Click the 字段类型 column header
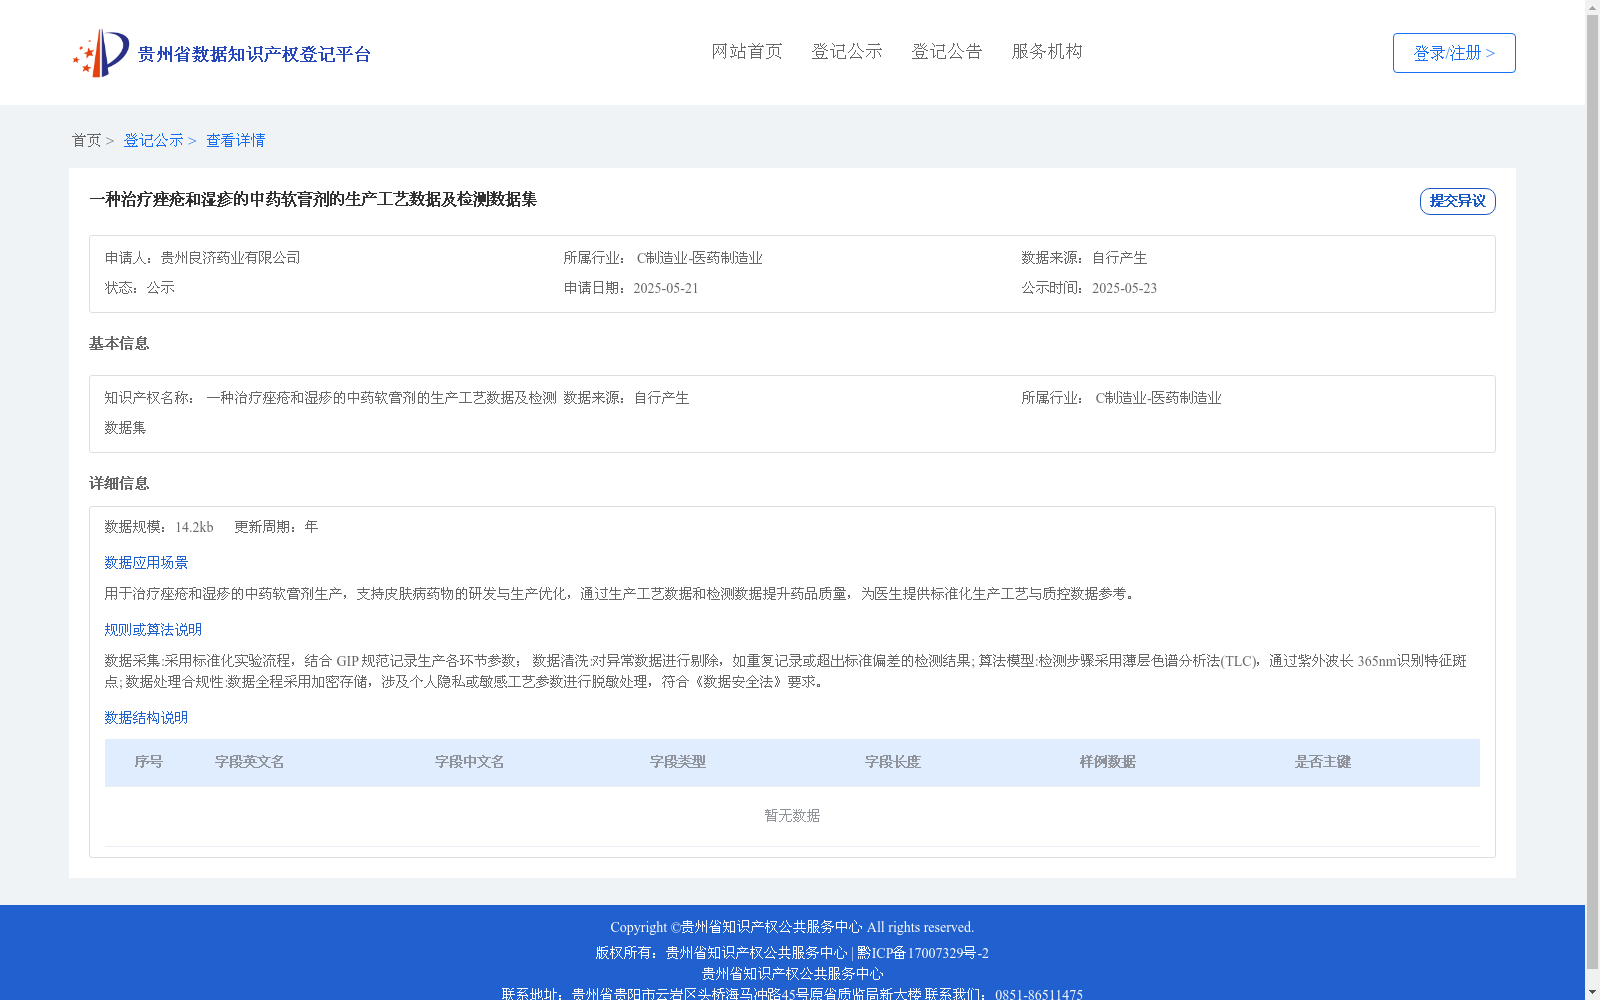 [x=678, y=762]
